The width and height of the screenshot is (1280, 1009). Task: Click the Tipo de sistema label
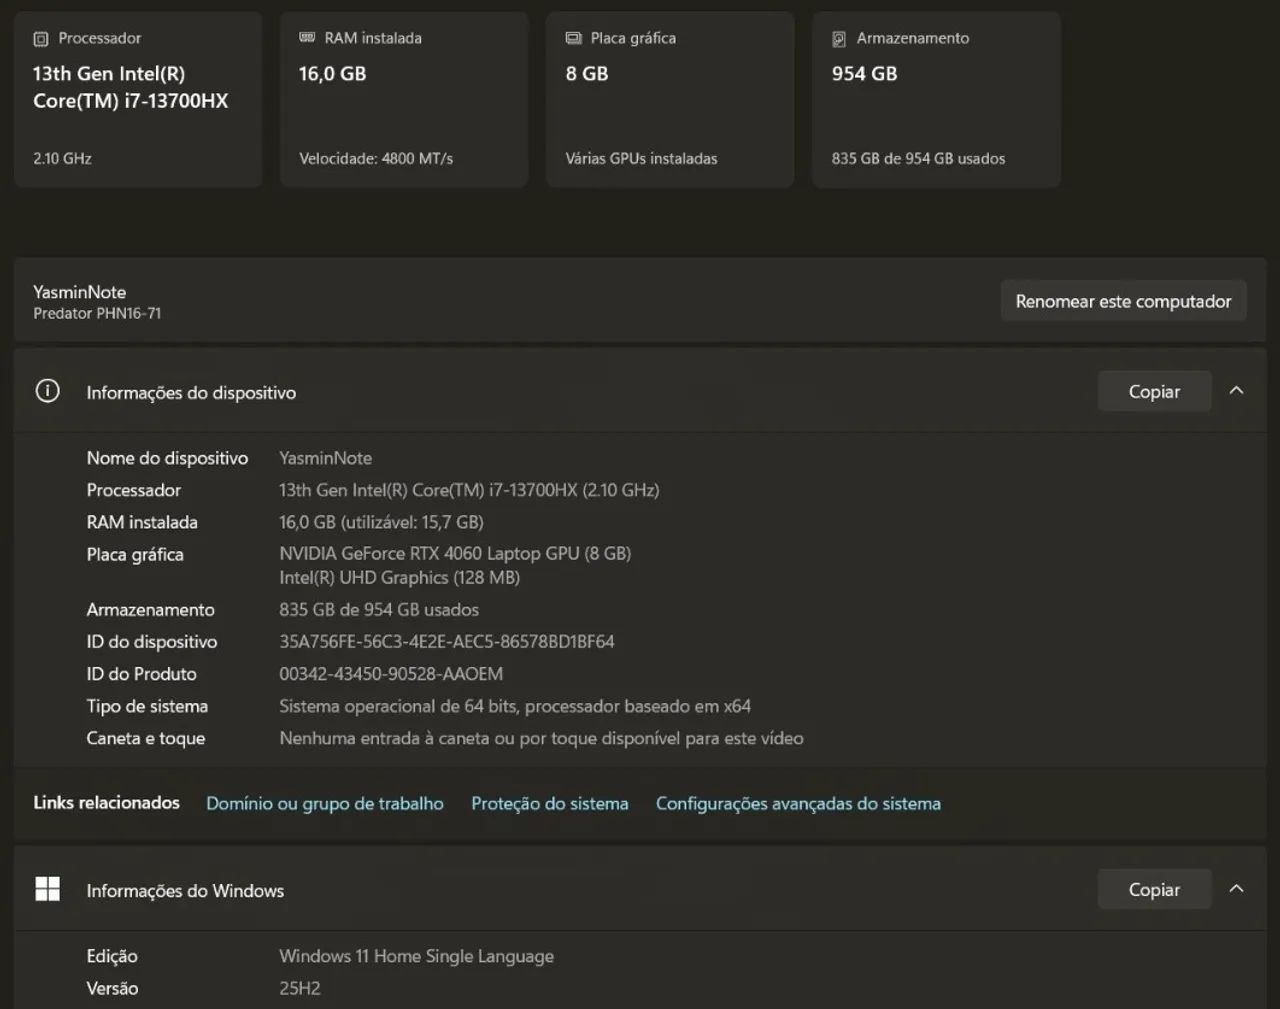[147, 706]
